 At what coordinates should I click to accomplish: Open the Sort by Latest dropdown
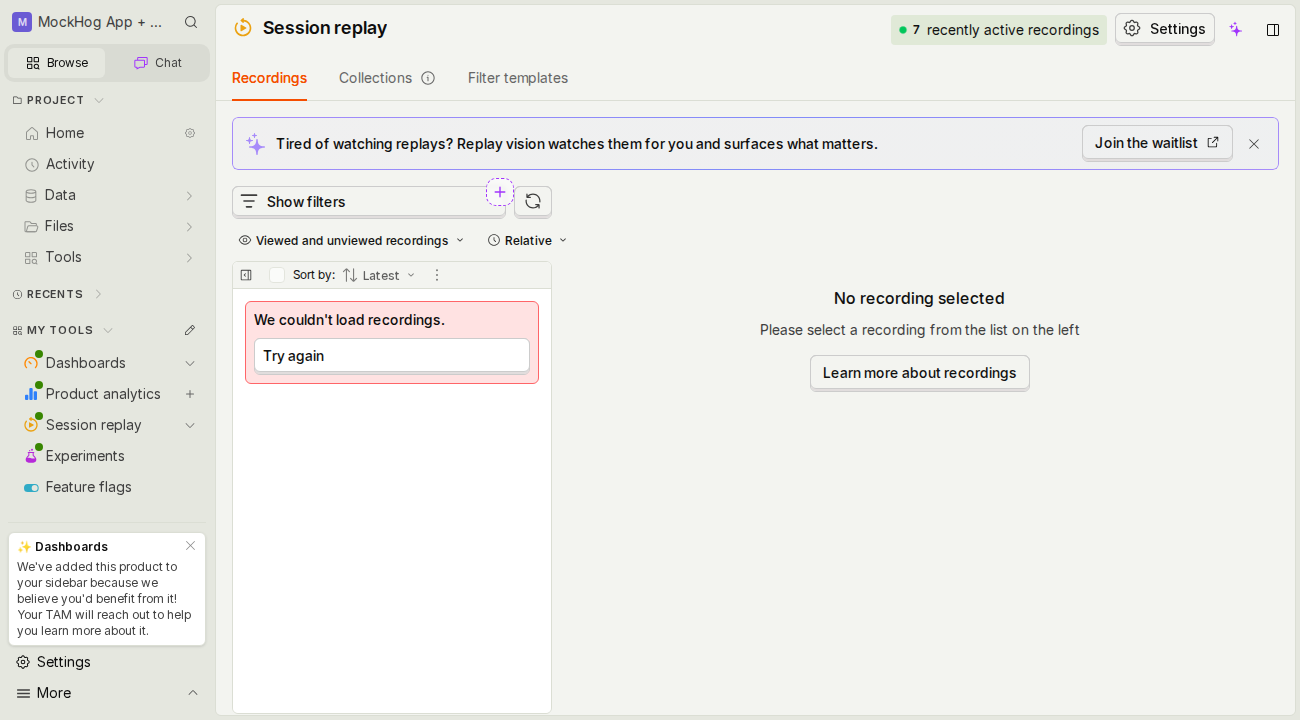[379, 275]
